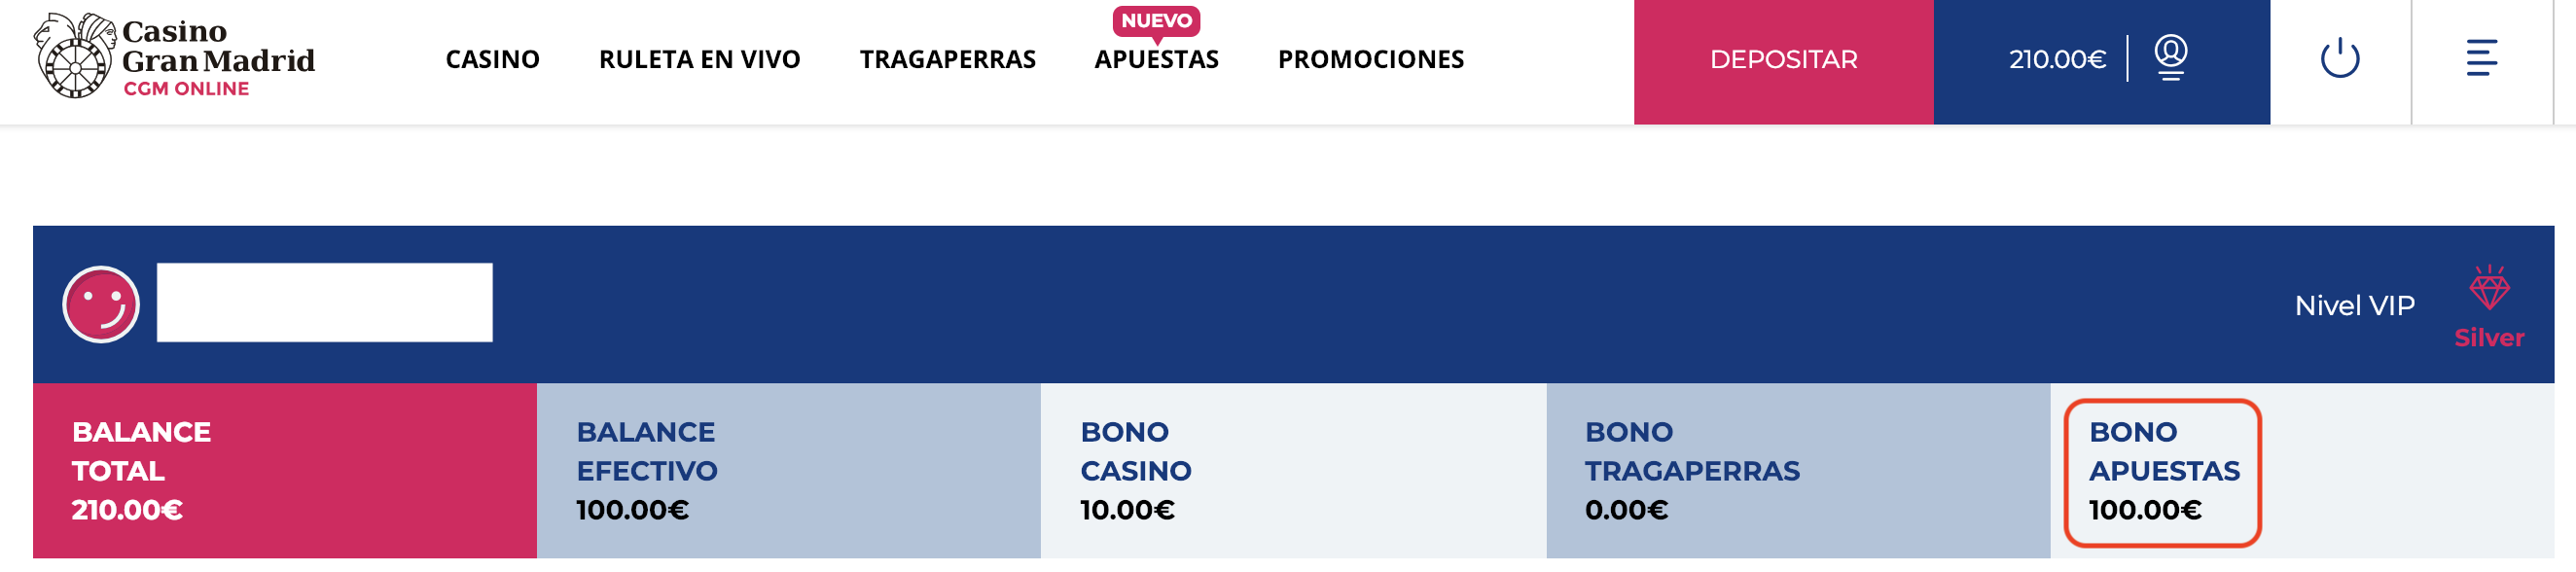Screen dimensions: 2576x572
Task: Open the CASINO menu item
Action: point(492,60)
